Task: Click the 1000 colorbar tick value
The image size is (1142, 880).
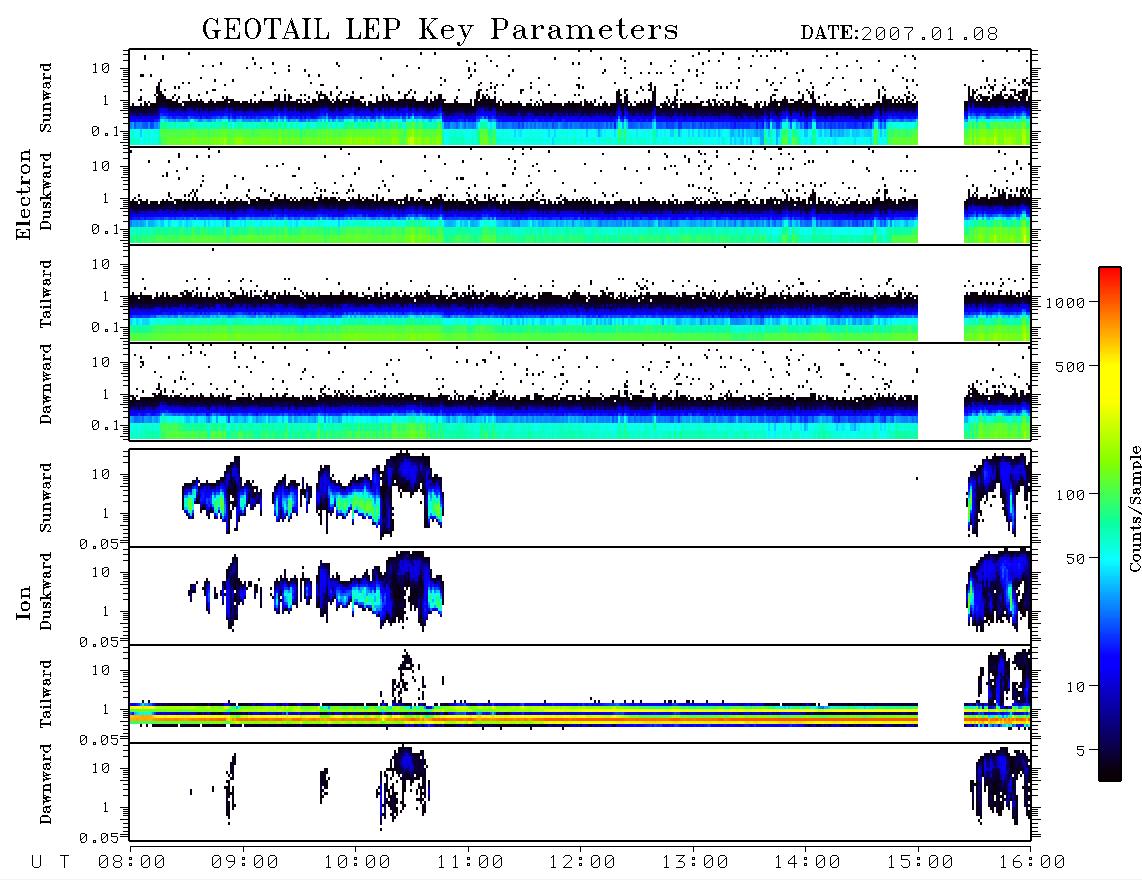Action: point(1065,302)
